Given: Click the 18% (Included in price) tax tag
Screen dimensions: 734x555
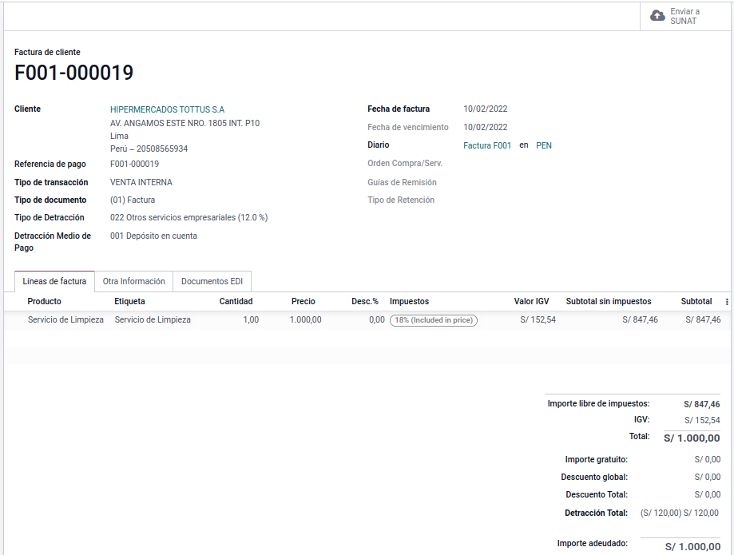Looking at the screenshot, I should pos(433,320).
